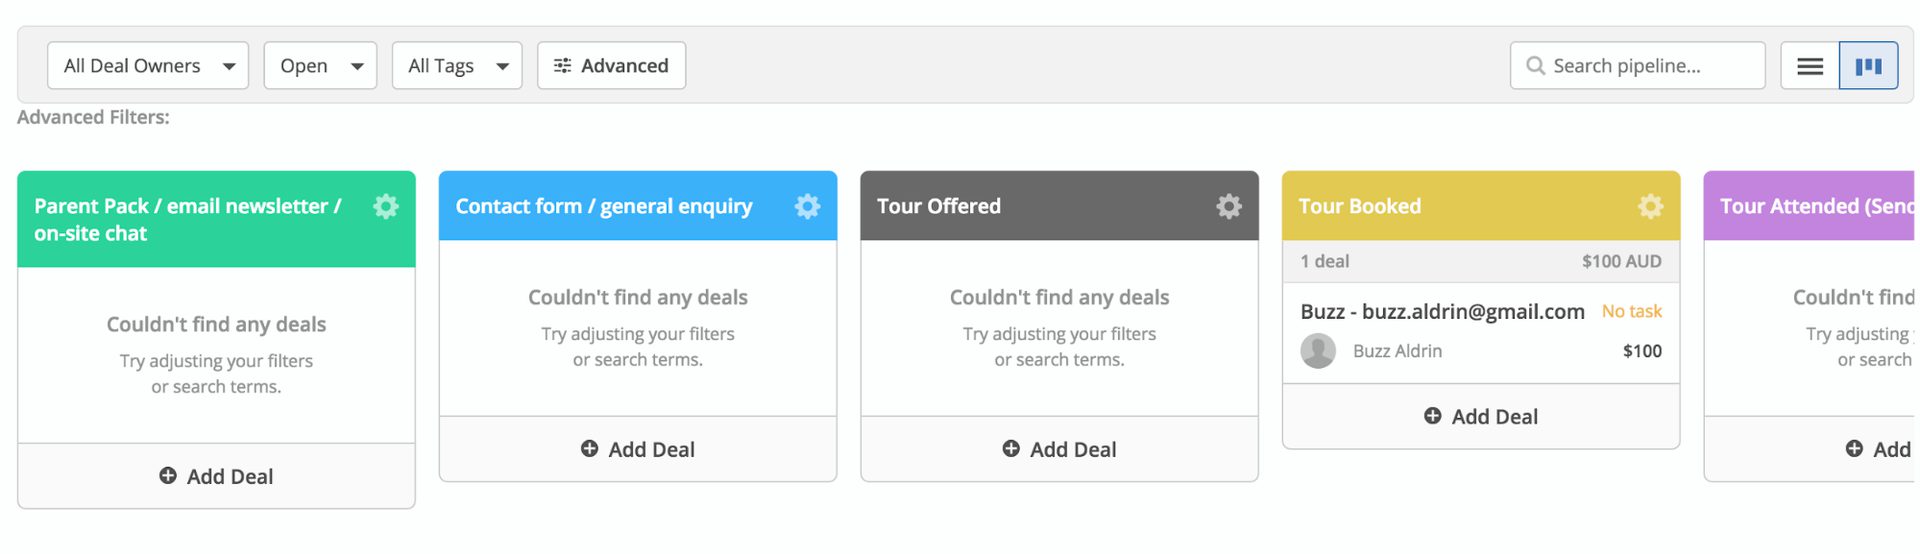
Task: Switch to list view
Action: [x=1810, y=66]
